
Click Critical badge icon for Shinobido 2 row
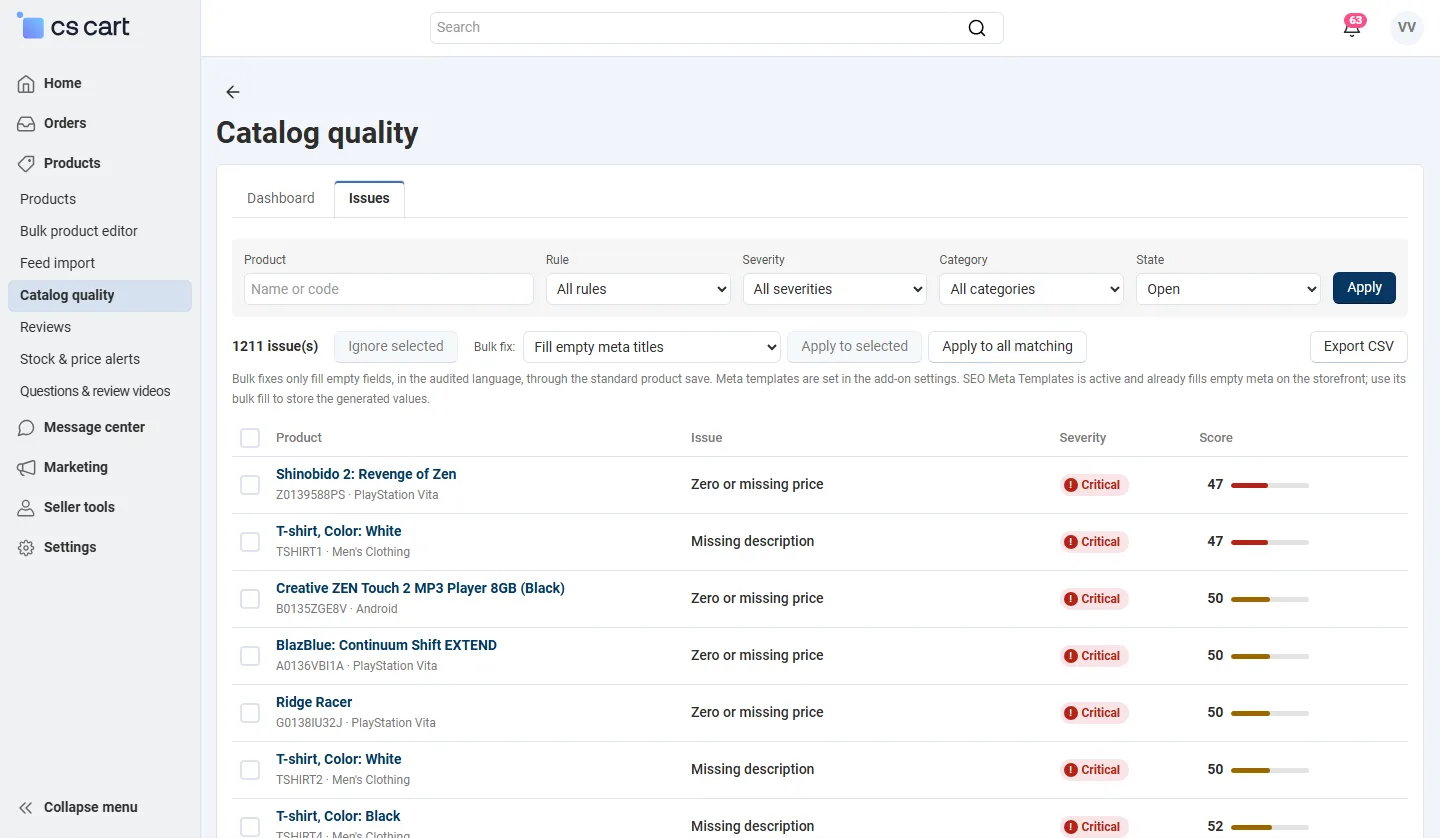(x=1071, y=485)
